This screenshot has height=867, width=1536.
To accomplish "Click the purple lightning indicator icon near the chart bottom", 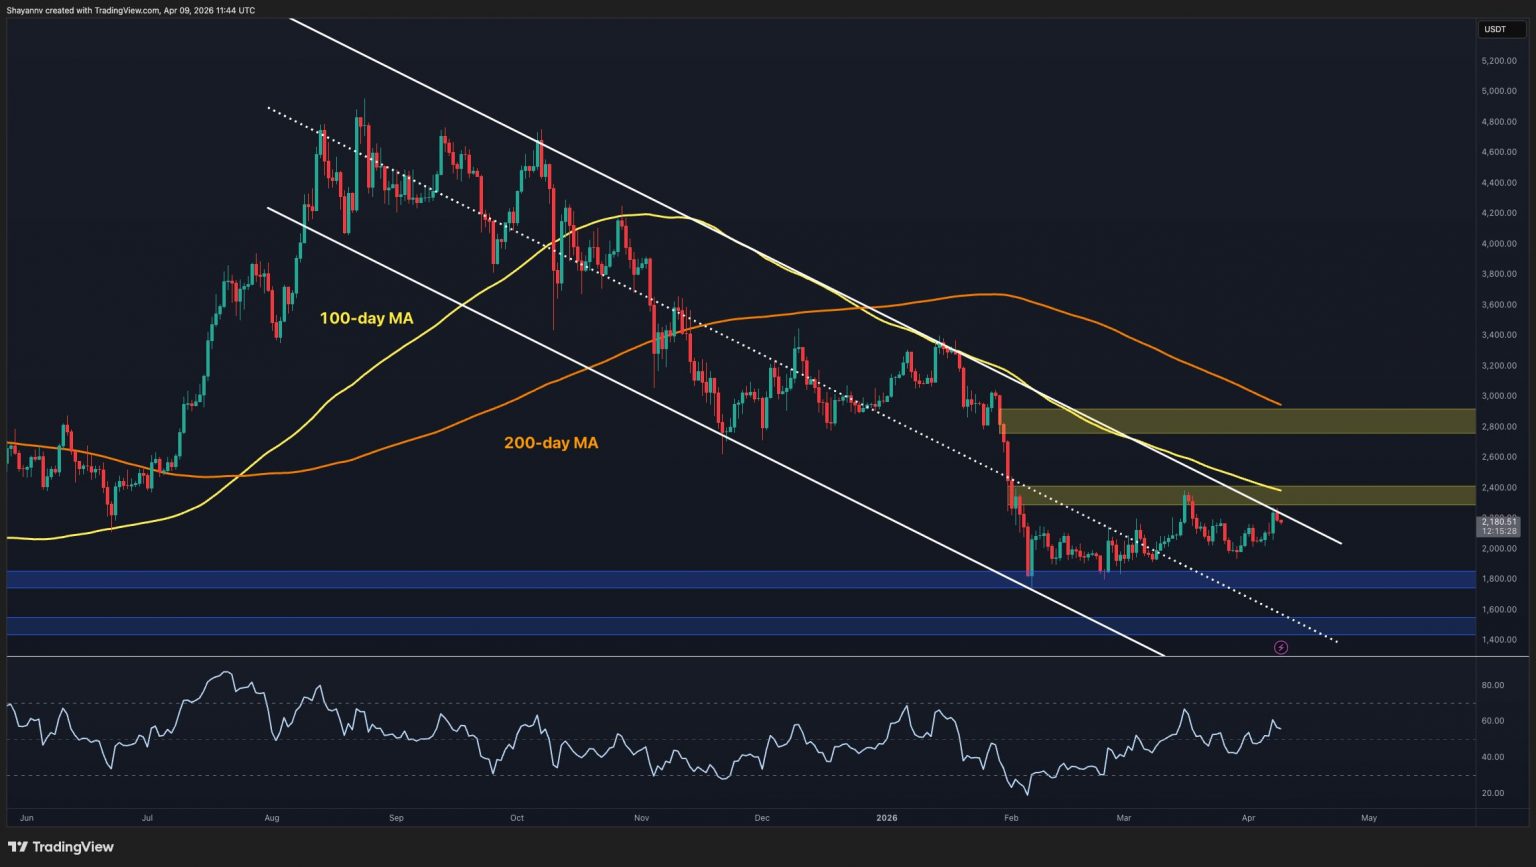I will (x=1281, y=647).
